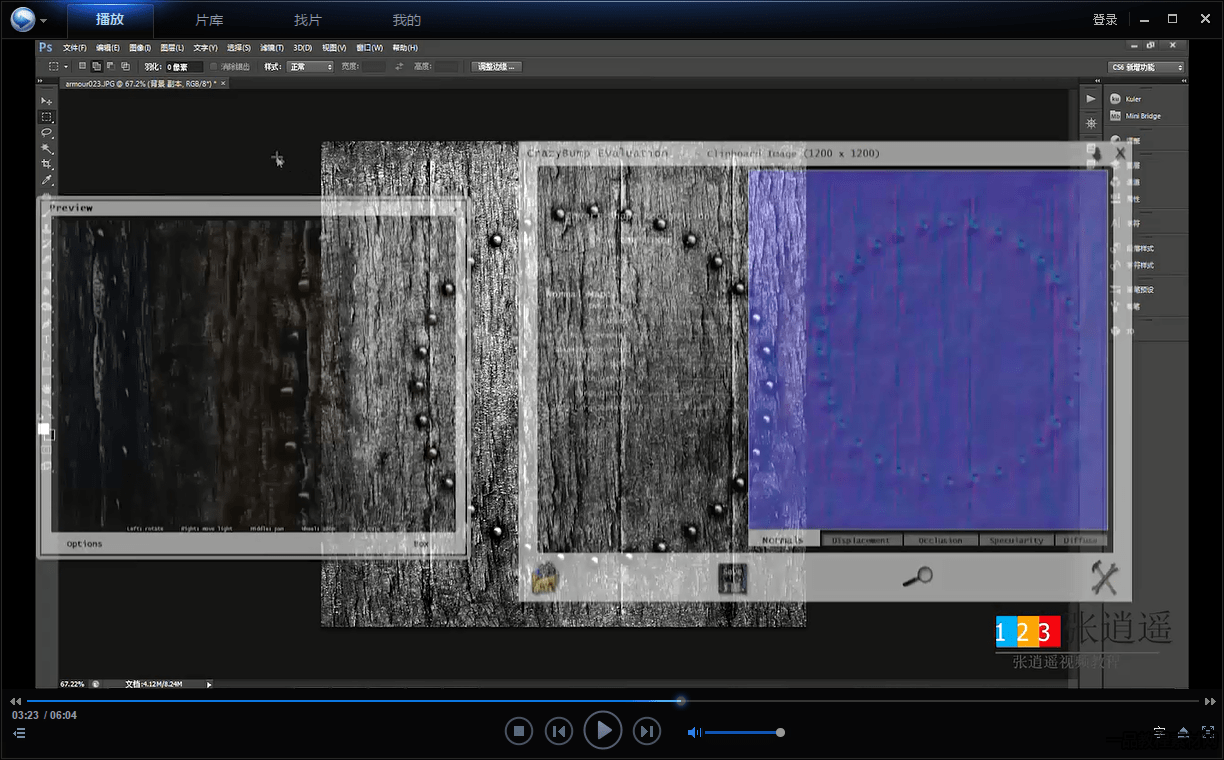Click the player eject/open file icon
The image size is (1224, 760).
click(1183, 732)
